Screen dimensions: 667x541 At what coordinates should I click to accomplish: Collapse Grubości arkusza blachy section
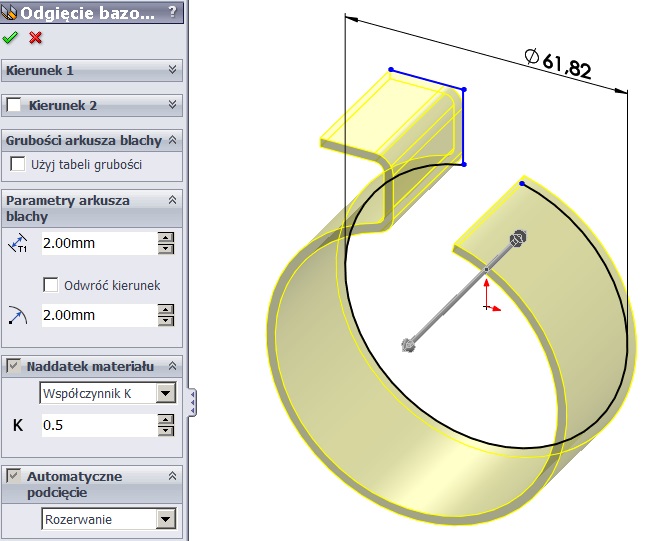(x=172, y=140)
